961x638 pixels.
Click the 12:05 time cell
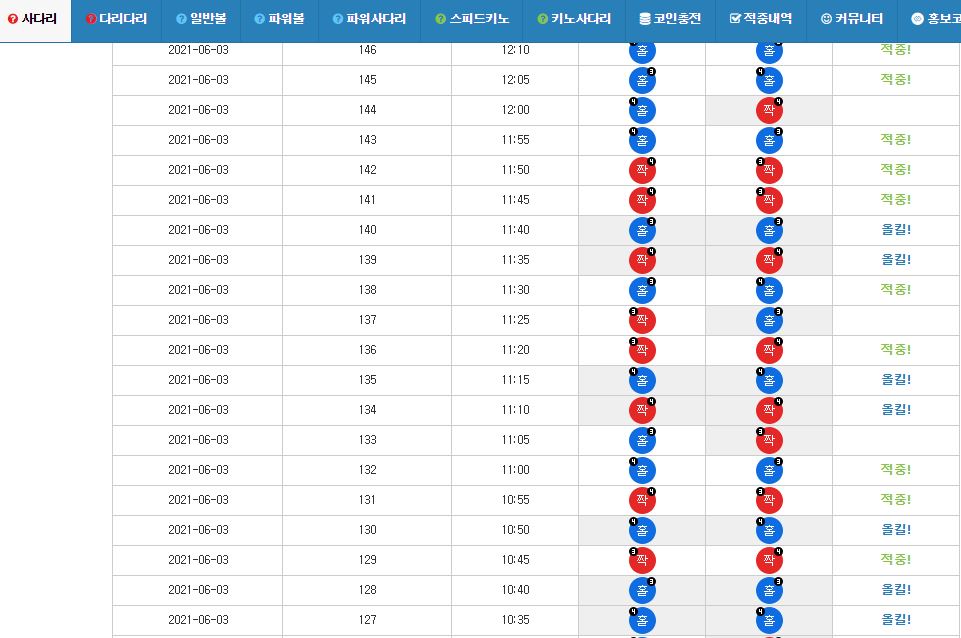coord(515,80)
